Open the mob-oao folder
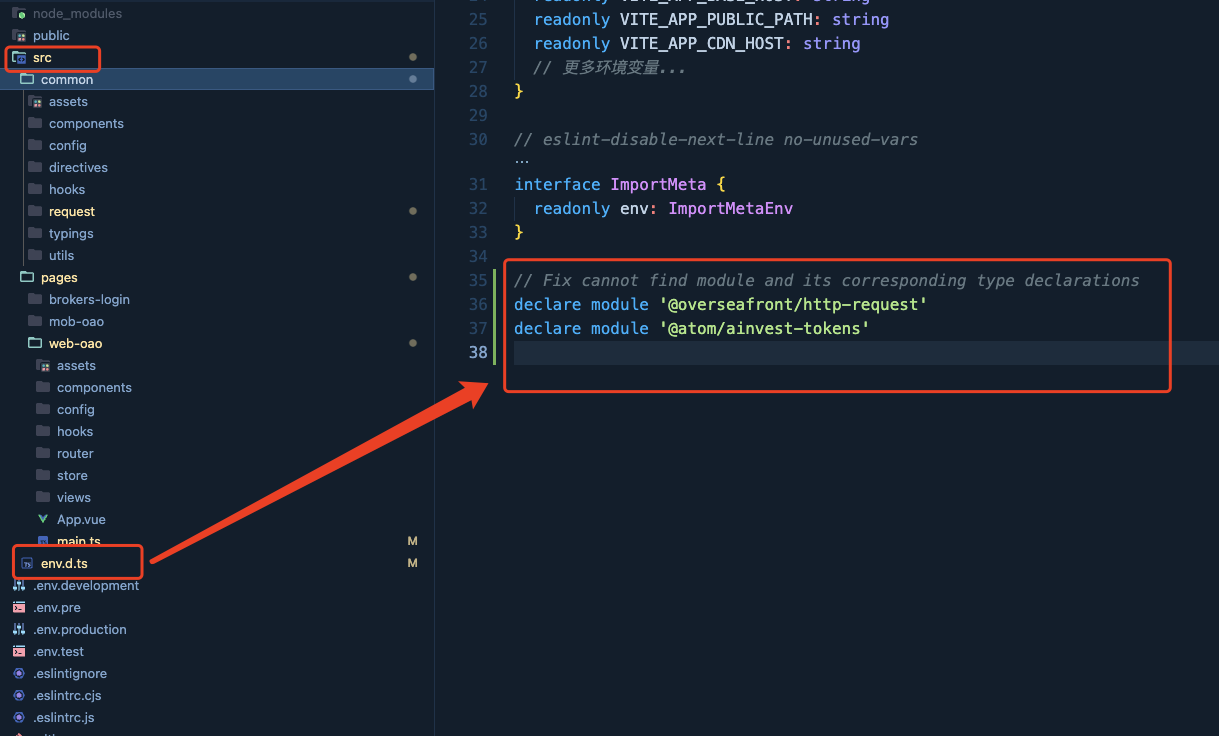Screen dimensions: 1219x736 click(76, 321)
